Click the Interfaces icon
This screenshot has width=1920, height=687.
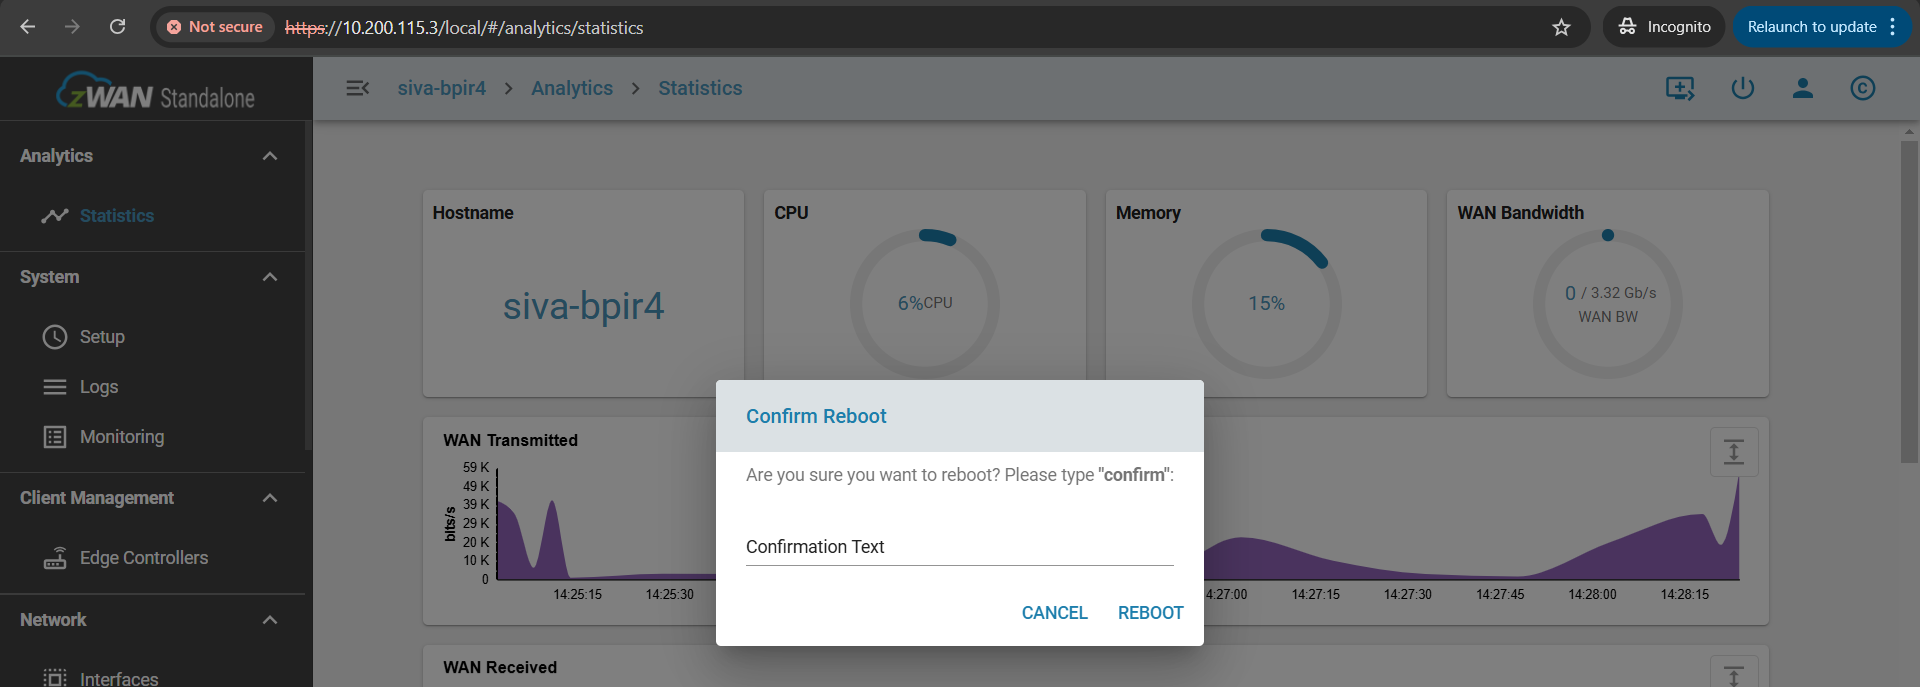[56, 678]
